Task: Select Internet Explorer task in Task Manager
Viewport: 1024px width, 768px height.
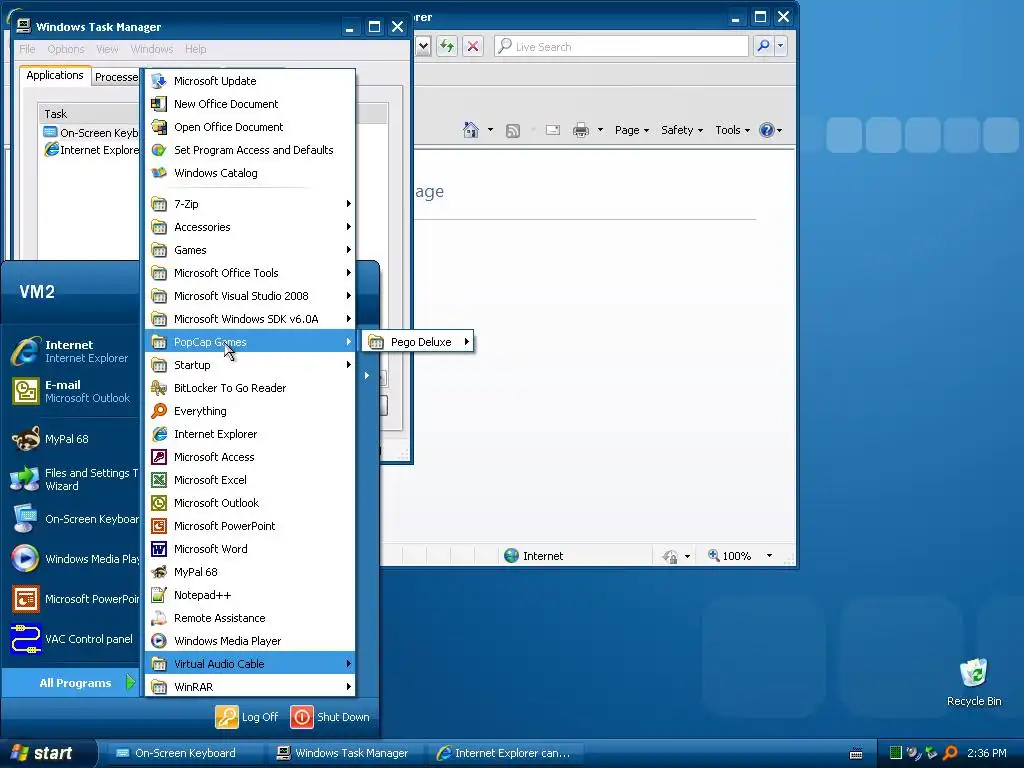Action: [x=91, y=150]
